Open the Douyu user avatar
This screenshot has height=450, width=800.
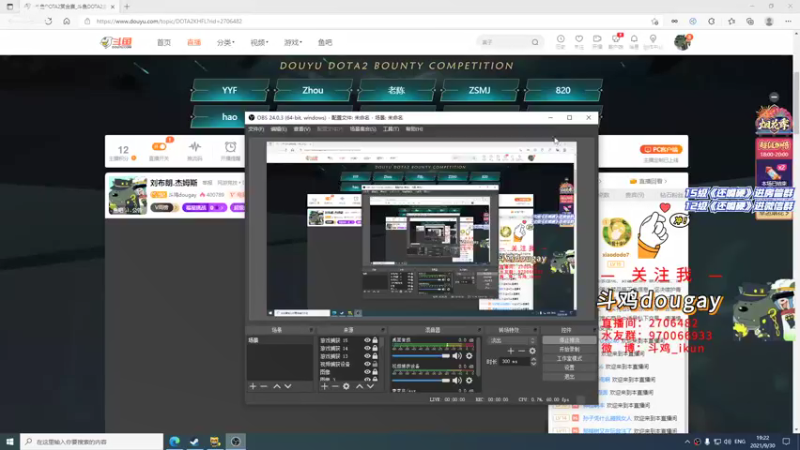coord(682,42)
